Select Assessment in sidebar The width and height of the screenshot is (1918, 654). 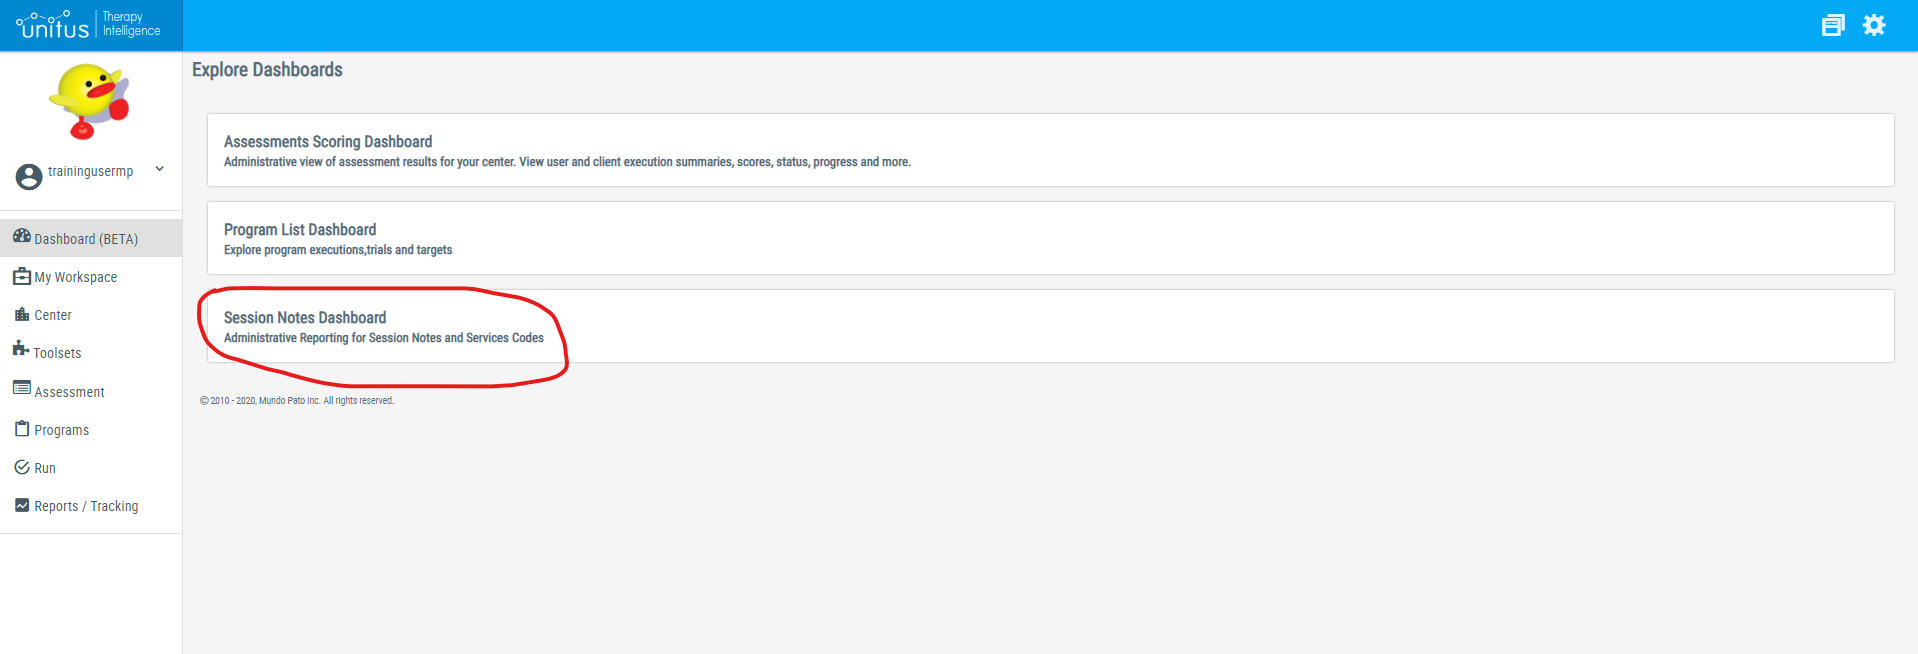click(91, 392)
